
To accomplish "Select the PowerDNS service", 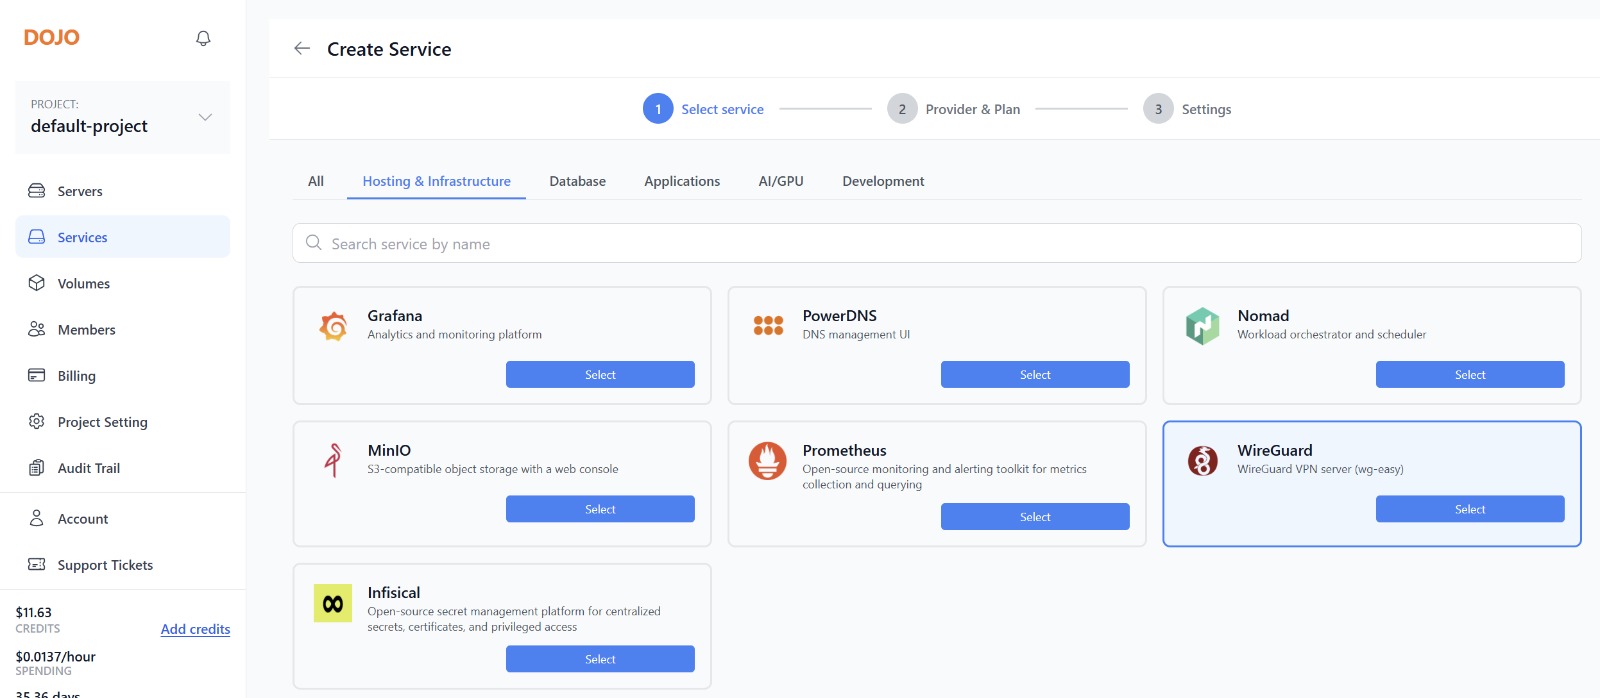I will click(1035, 374).
